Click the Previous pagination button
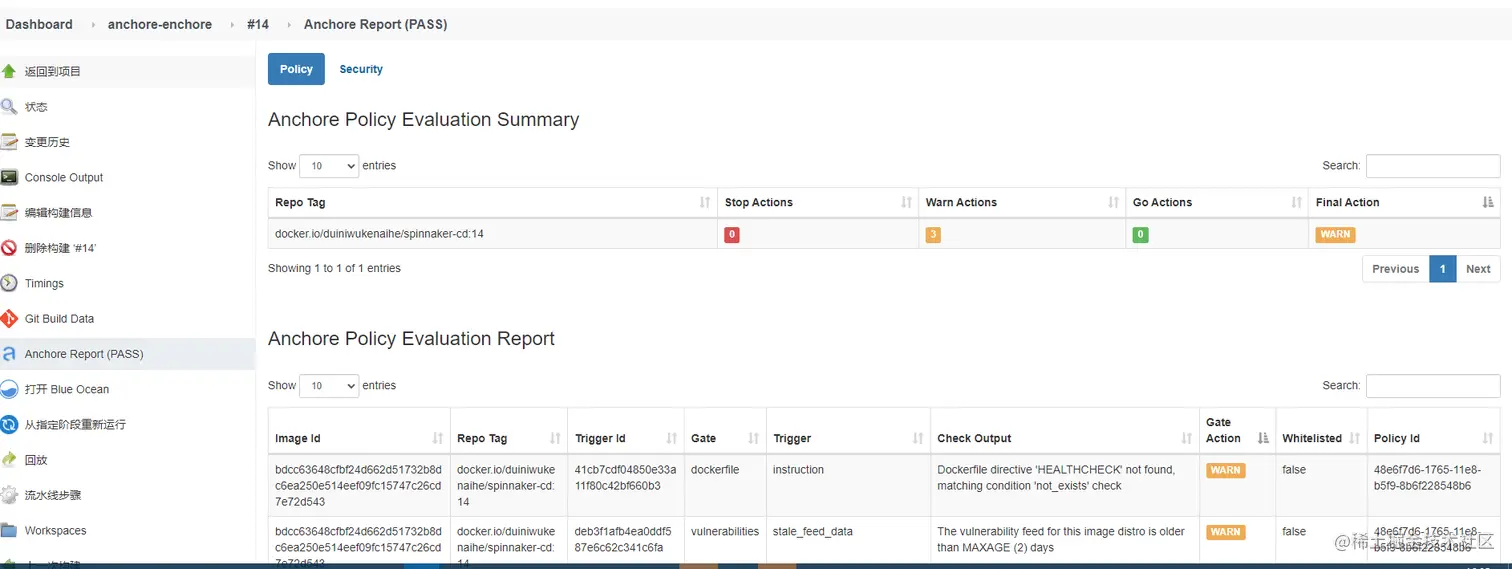The width and height of the screenshot is (1512, 569). tap(1395, 269)
